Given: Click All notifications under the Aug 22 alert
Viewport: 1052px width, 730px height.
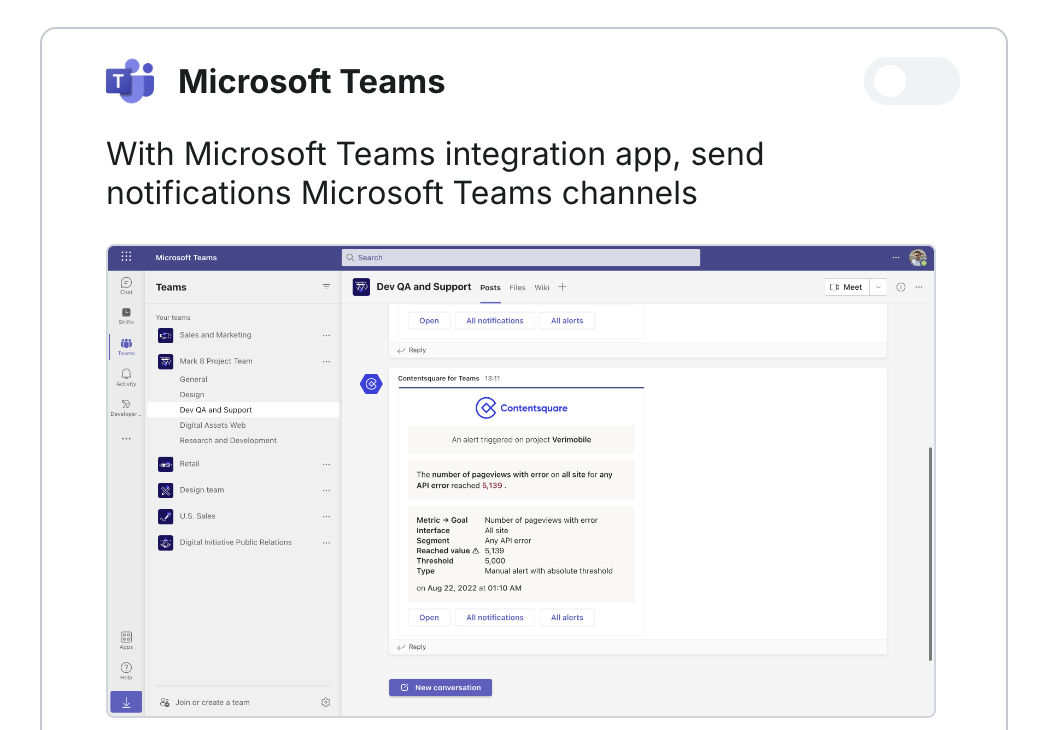Looking at the screenshot, I should tap(495, 617).
